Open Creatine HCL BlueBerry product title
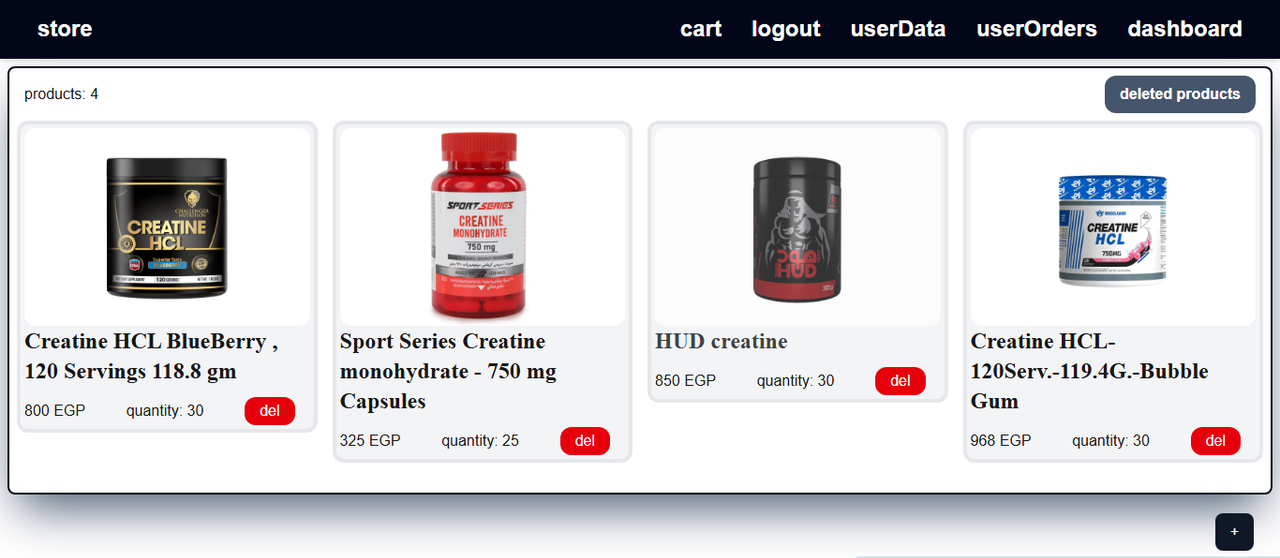 pyautogui.click(x=151, y=356)
